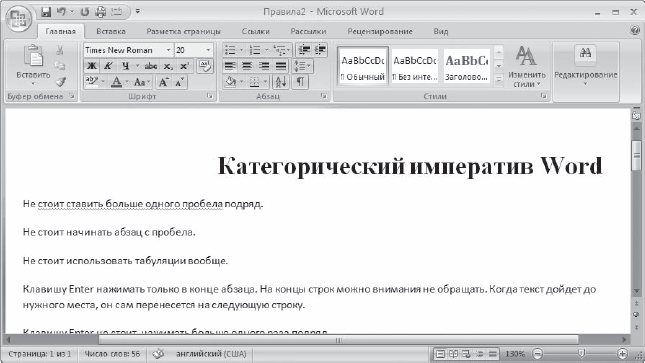Toggle strikethrough abc formatting
The width and height of the screenshot is (645, 363).
(x=151, y=66)
